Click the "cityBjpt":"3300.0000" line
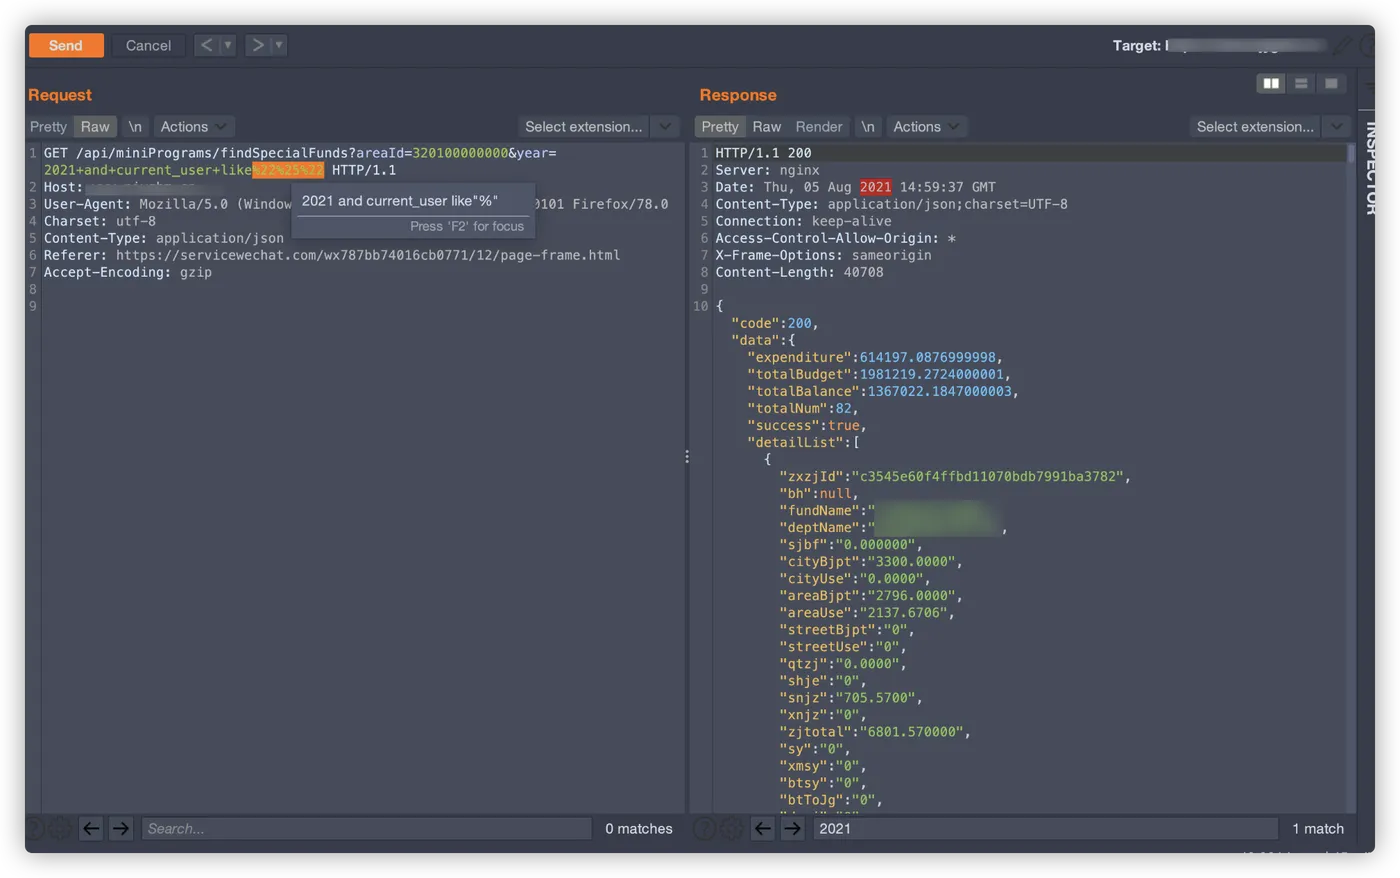 [x=871, y=561]
